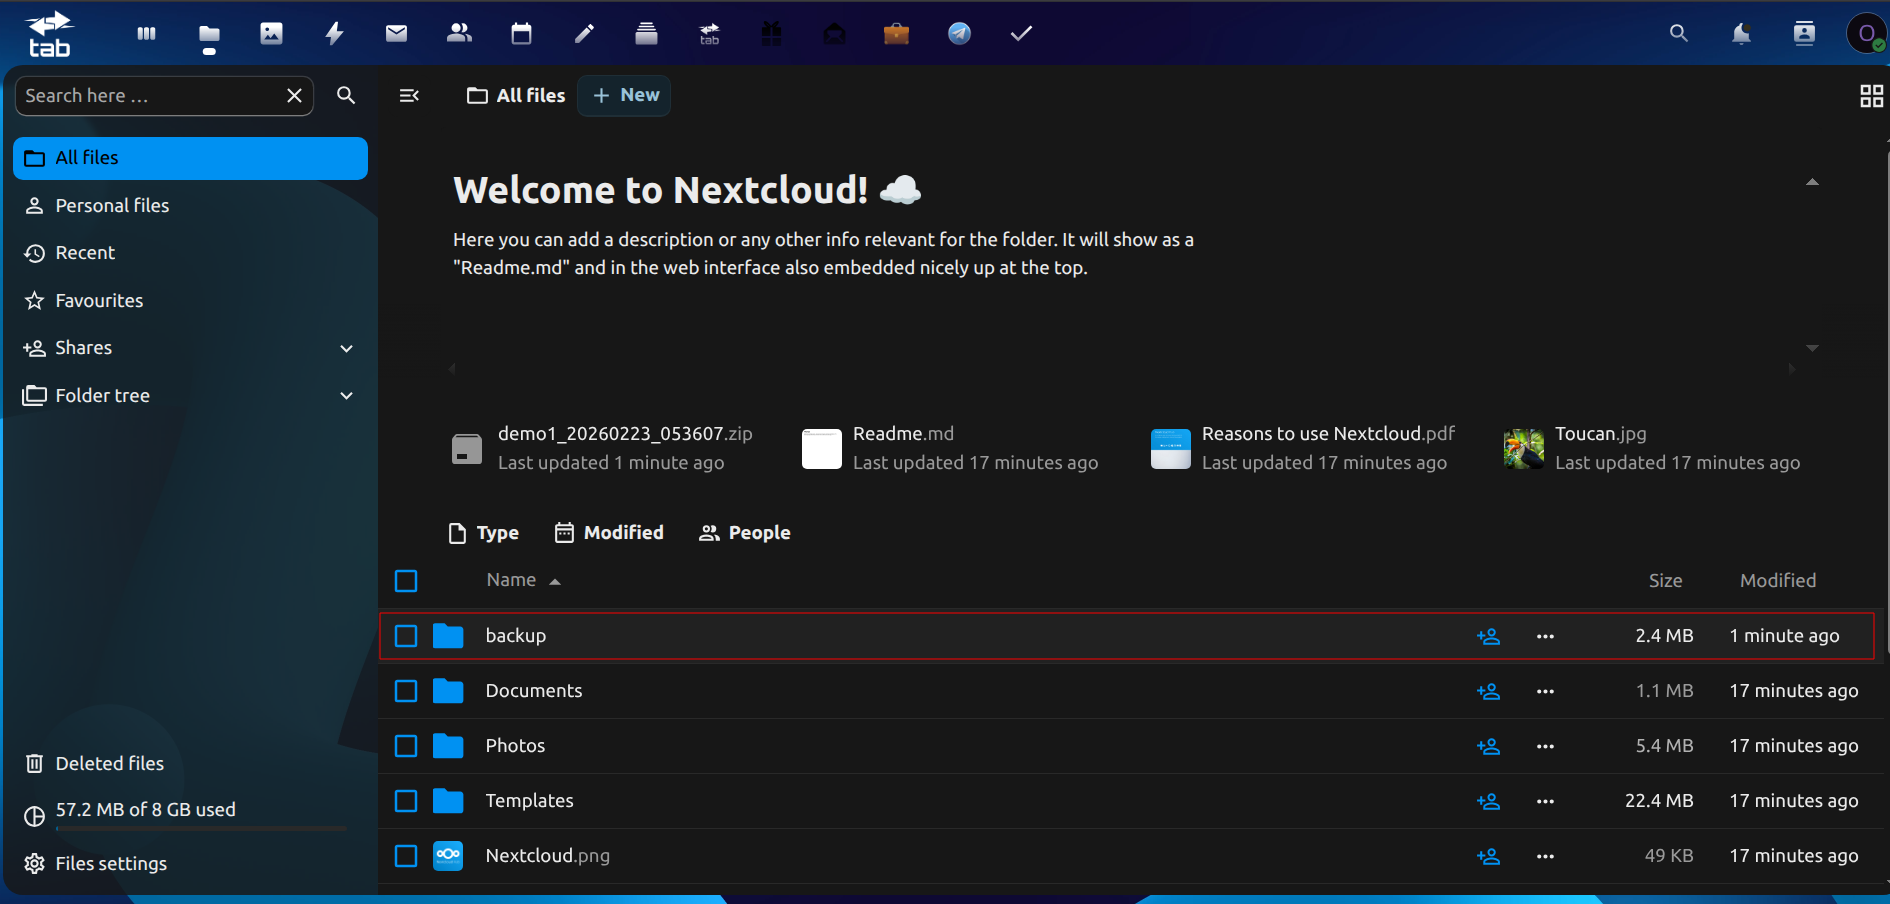Open the Type filter dropdown
Image resolution: width=1890 pixels, height=904 pixels.
pos(484,533)
